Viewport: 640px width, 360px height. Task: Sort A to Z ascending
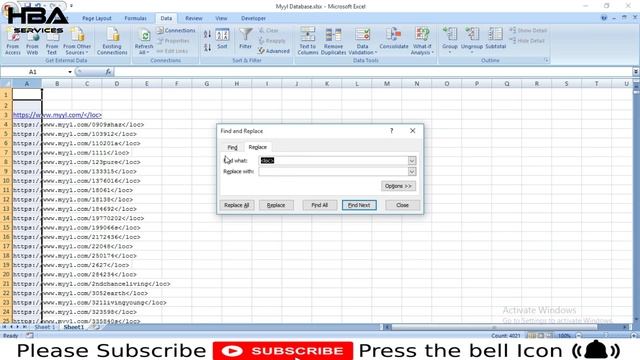point(207,34)
